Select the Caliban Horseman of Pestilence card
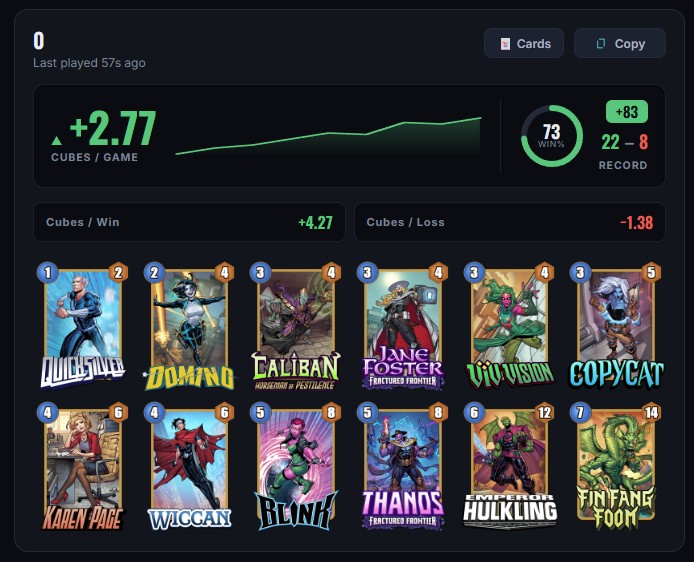The image size is (694, 562). click(x=296, y=327)
